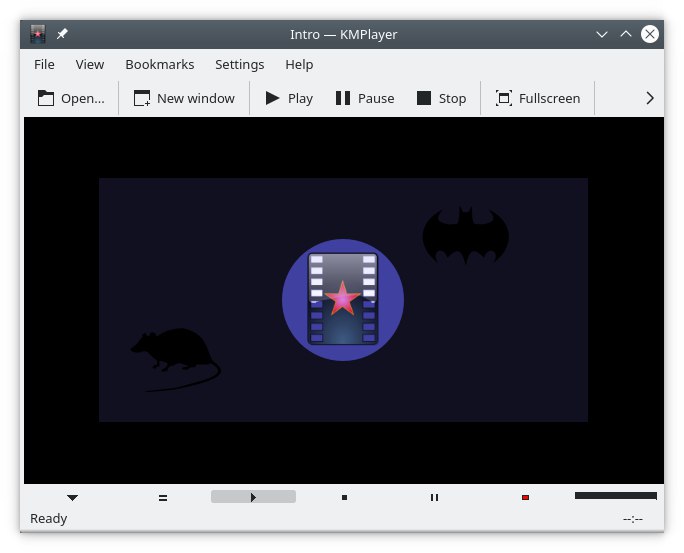Image resolution: width=684 pixels, height=553 pixels.
Task: Minimize the KMPlayer window
Action: click(x=602, y=34)
